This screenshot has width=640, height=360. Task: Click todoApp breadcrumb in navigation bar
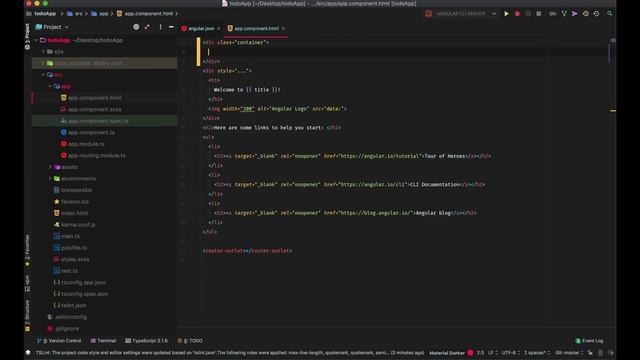45,13
